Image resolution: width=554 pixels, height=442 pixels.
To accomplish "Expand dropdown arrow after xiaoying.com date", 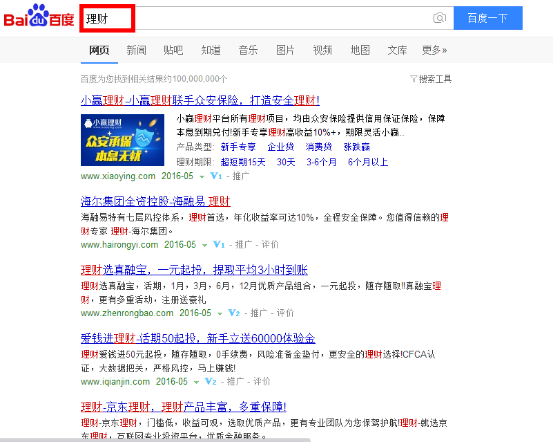I will 202,176.
